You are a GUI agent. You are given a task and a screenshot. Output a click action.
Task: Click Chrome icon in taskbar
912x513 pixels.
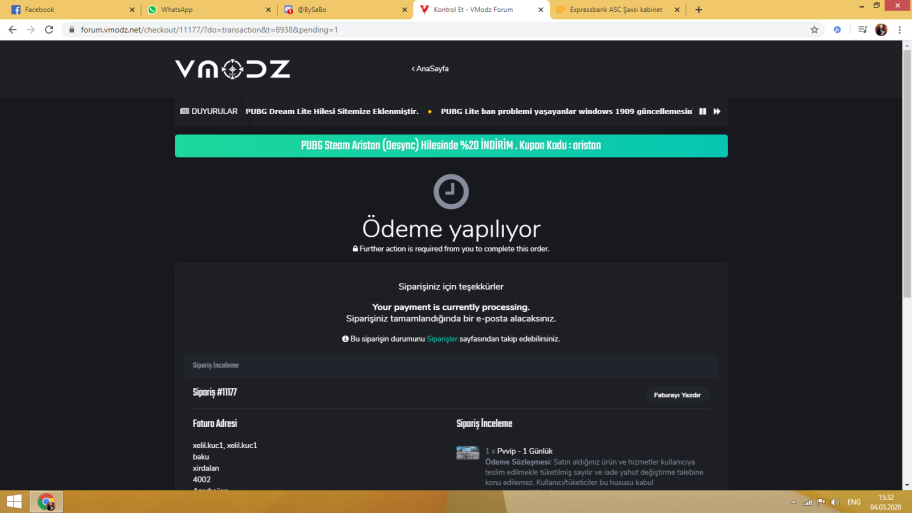click(47, 501)
